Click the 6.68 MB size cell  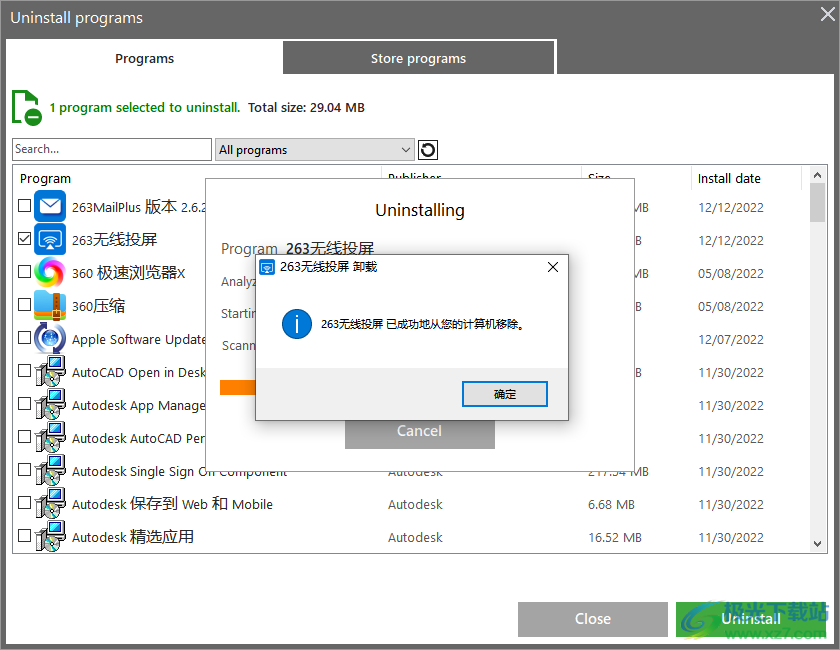tap(611, 504)
